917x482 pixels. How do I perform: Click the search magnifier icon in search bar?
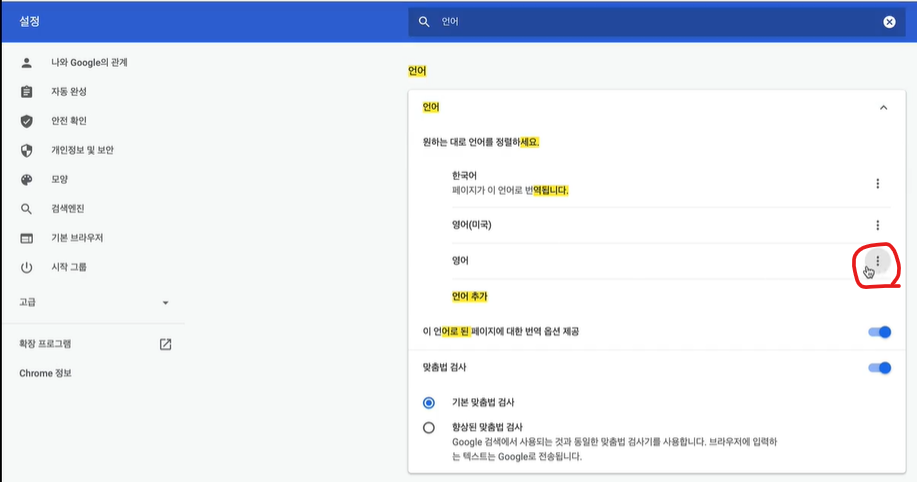(424, 22)
